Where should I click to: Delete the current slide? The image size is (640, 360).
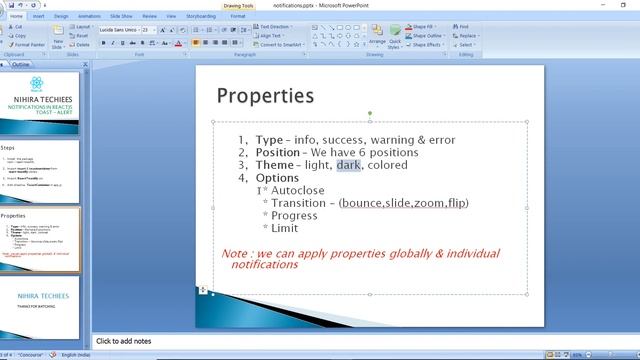pyautogui.click(x=79, y=44)
